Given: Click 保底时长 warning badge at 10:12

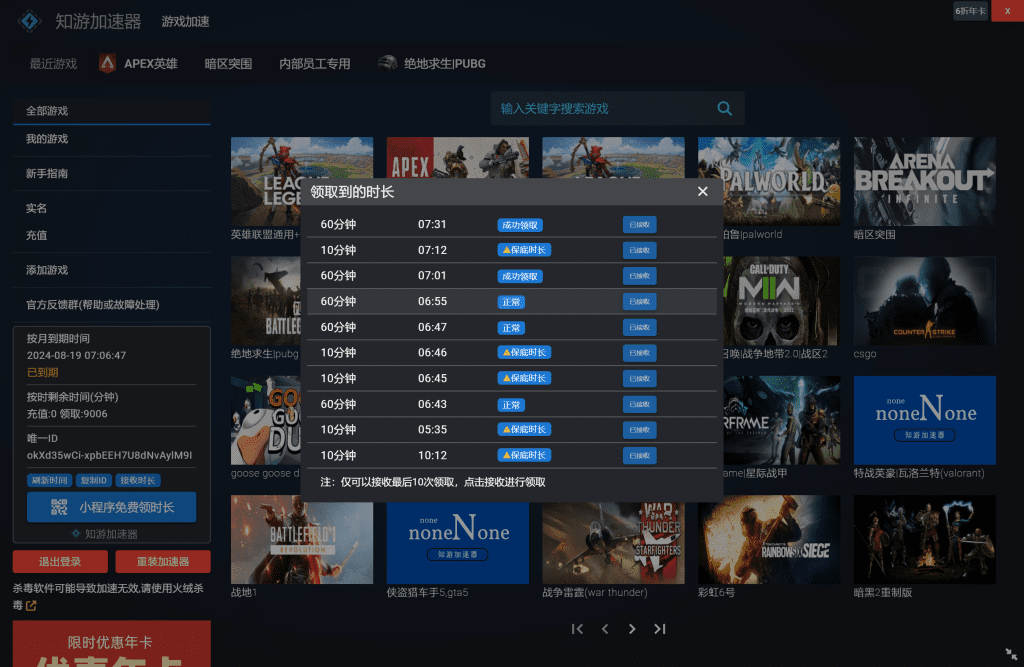Looking at the screenshot, I should click(x=524, y=455).
